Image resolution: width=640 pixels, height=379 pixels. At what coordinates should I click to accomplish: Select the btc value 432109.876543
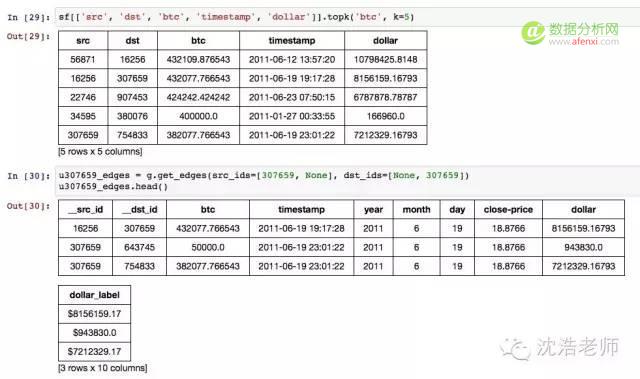[x=198, y=60]
